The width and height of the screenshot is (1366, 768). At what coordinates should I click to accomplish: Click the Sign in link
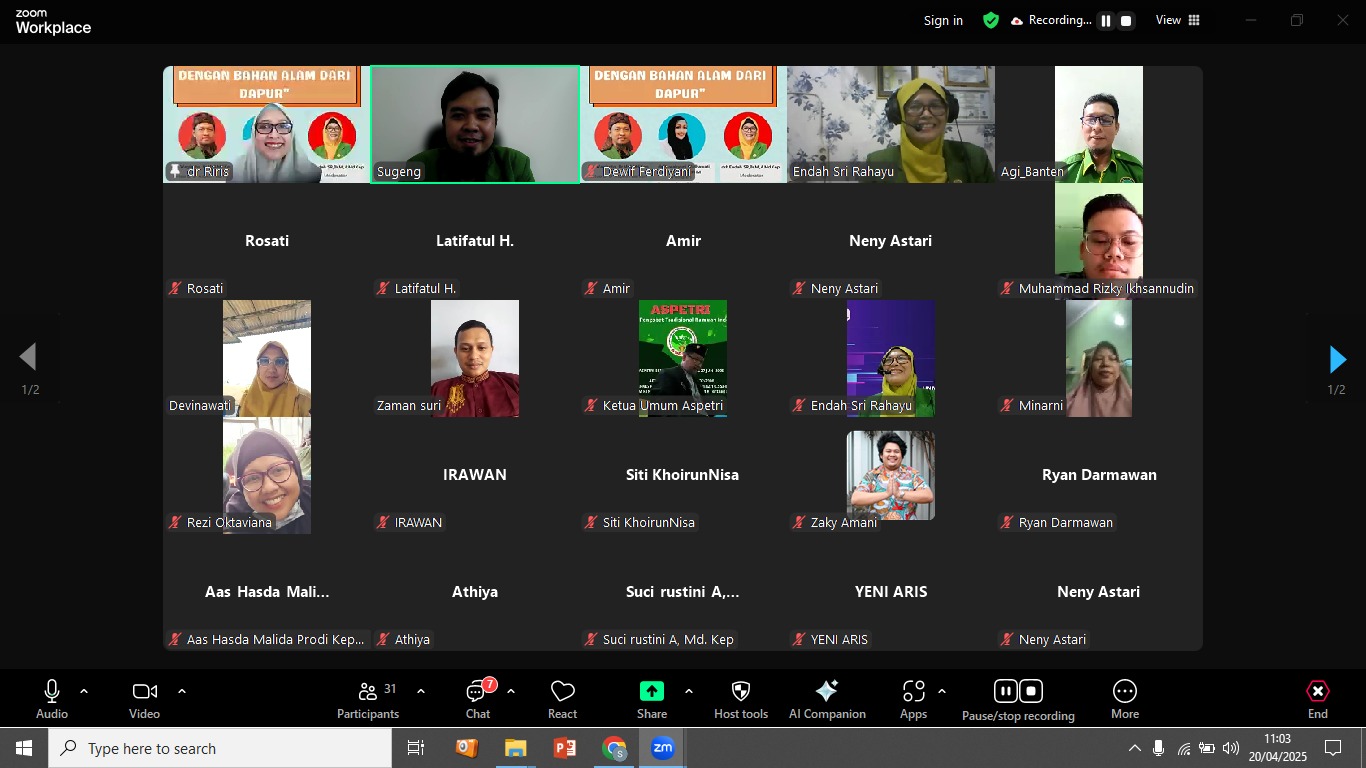[x=943, y=20]
